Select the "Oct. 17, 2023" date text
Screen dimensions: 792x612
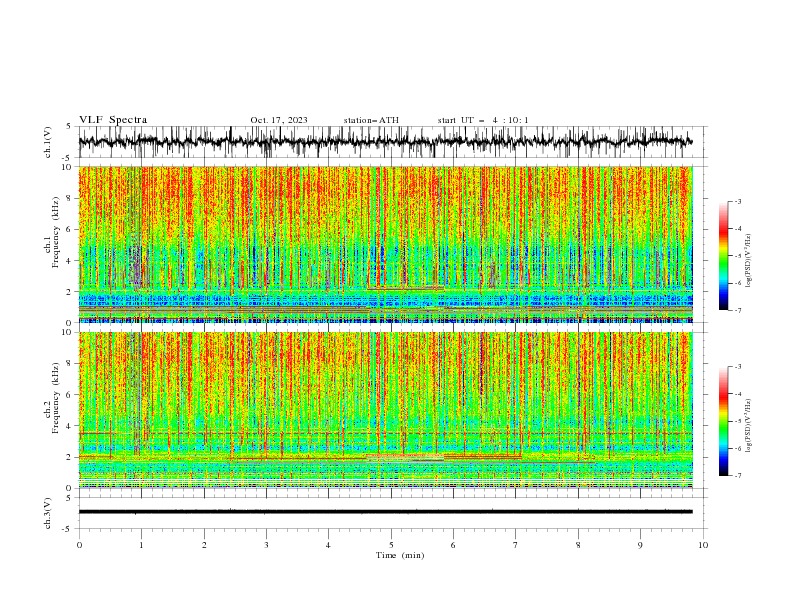tap(278, 120)
